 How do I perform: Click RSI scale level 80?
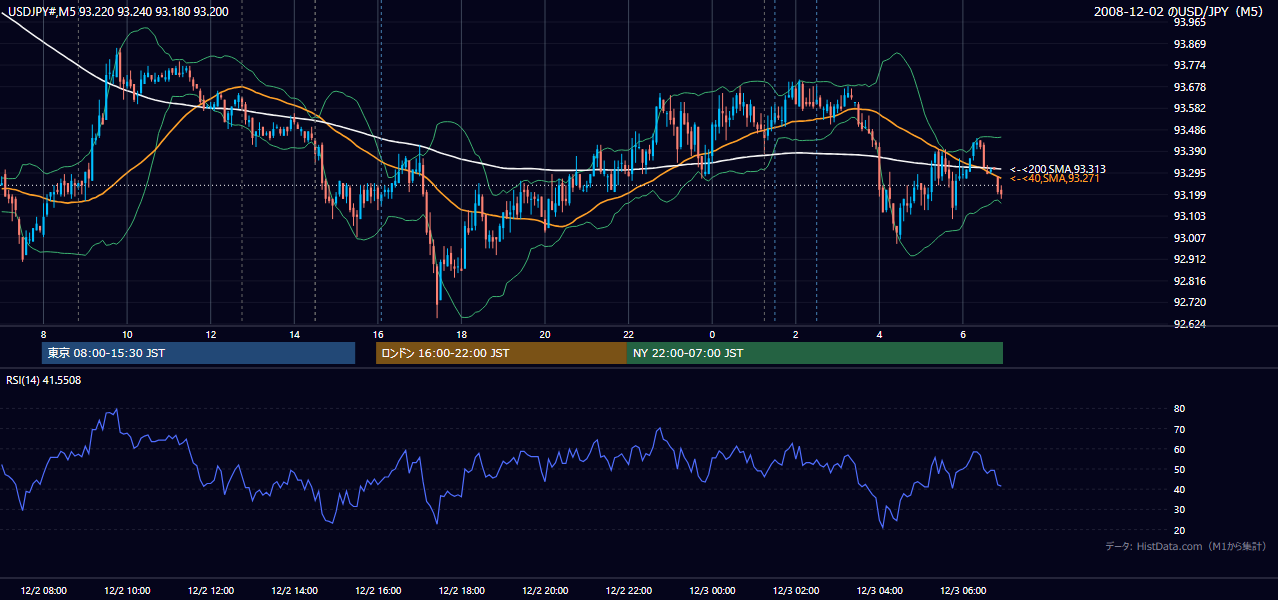tap(1179, 409)
